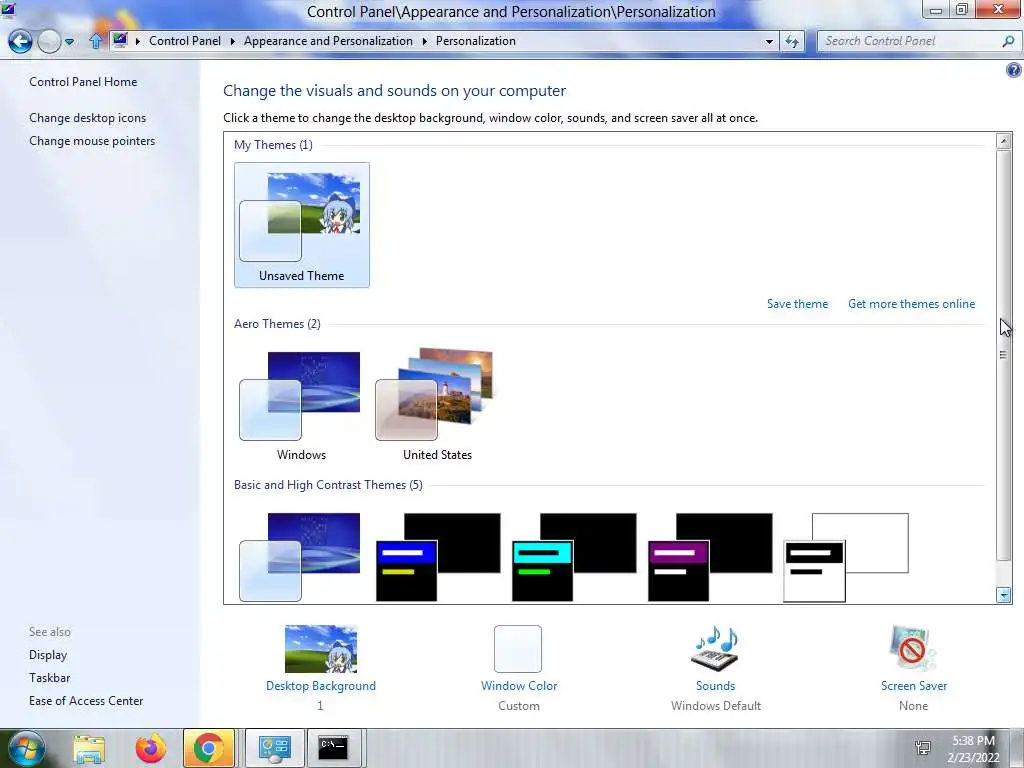Click the theme list scrollbar thumb

[1004, 355]
